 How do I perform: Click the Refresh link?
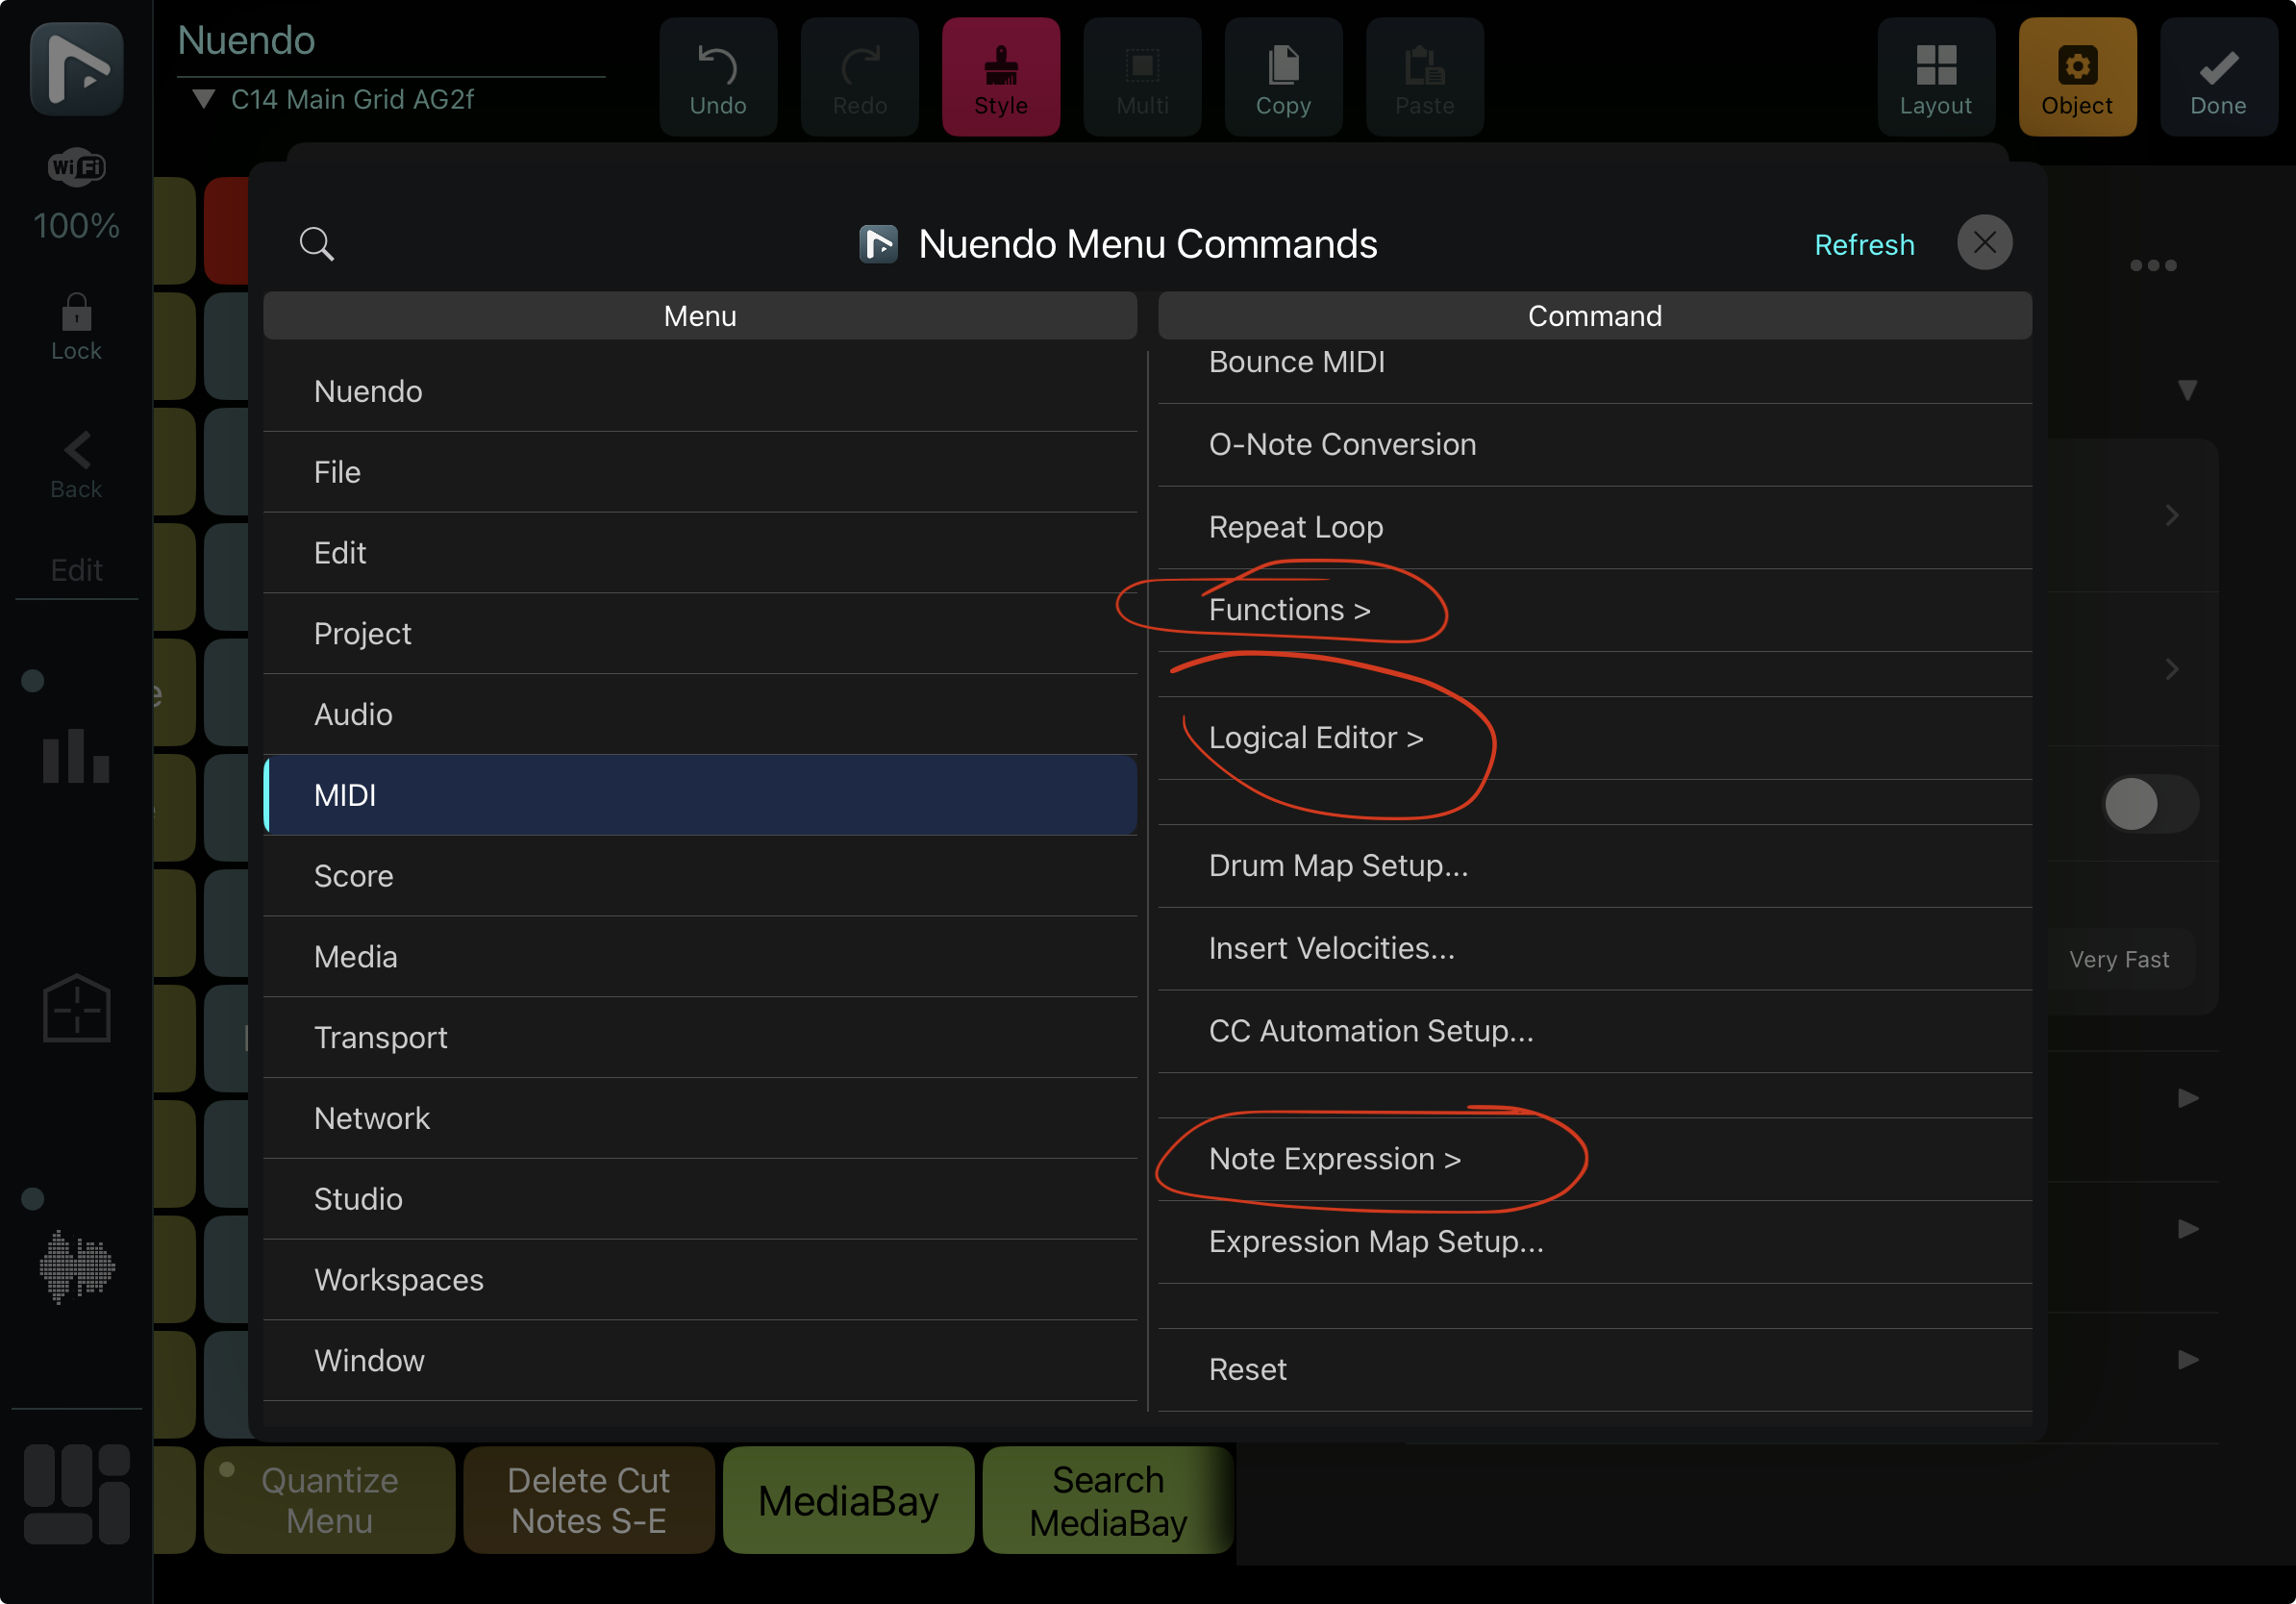tap(1864, 245)
